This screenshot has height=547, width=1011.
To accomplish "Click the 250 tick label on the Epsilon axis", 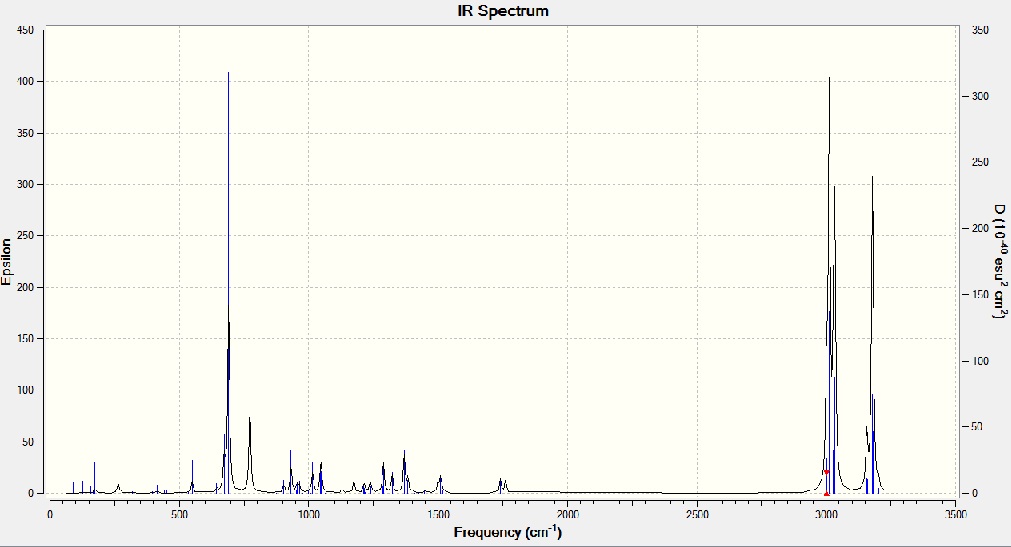I will tap(25, 236).
